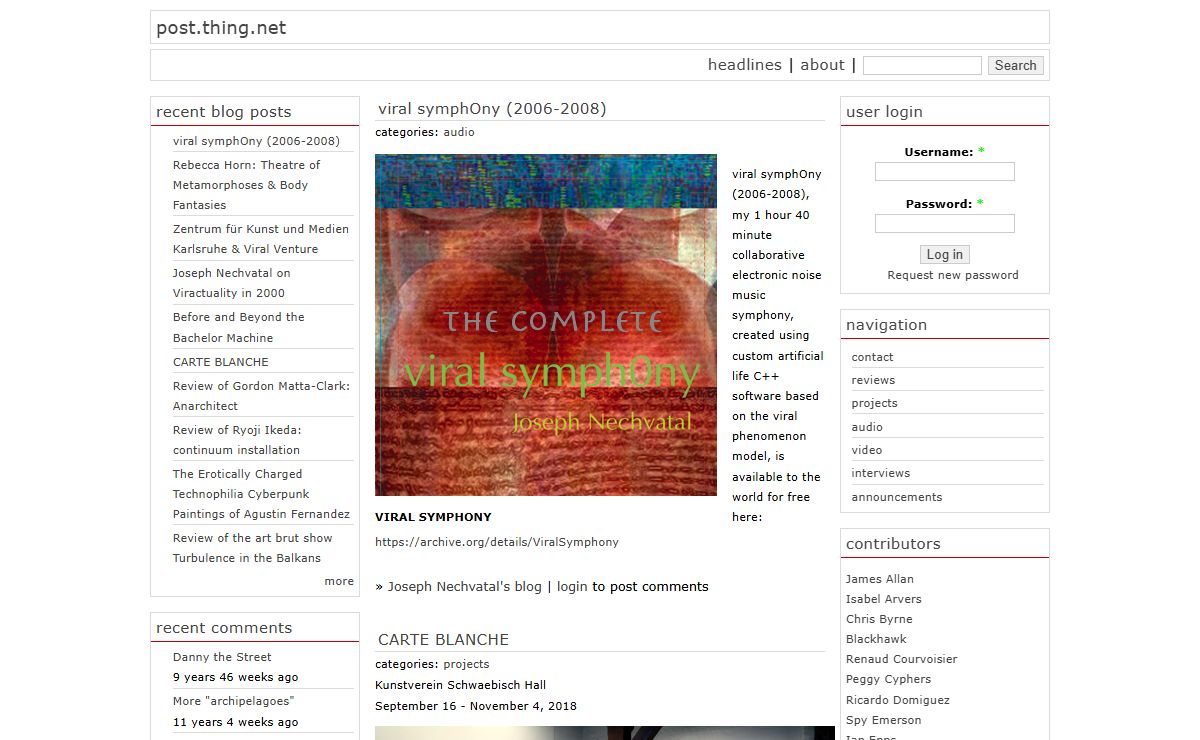Image resolution: width=1200 pixels, height=740 pixels.
Task: Open contributor Blackhawk
Action: pos(876,639)
